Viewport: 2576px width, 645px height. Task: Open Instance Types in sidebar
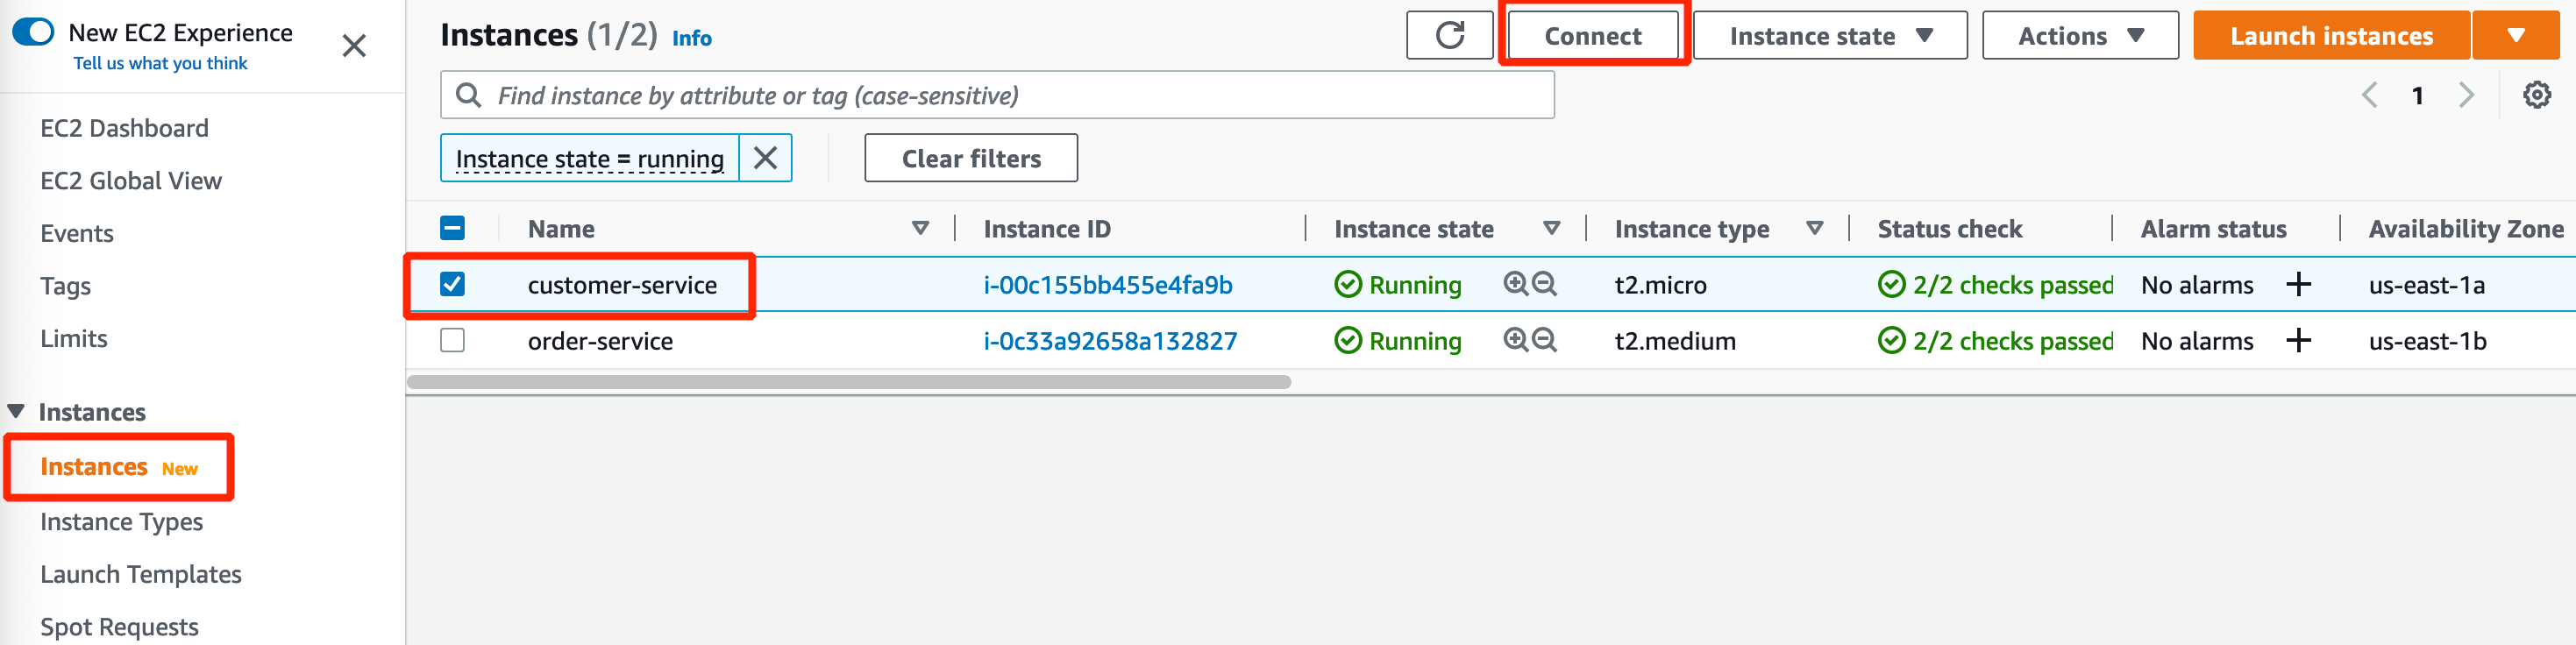click(x=121, y=522)
